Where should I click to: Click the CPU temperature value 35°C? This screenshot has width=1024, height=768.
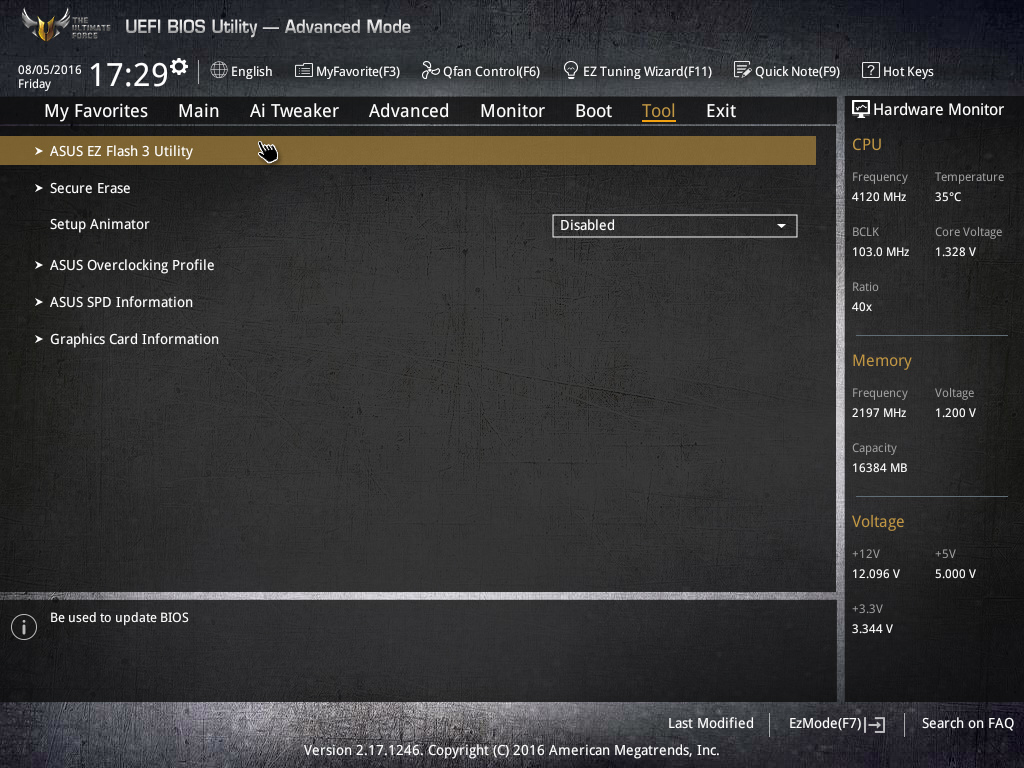(x=948, y=197)
